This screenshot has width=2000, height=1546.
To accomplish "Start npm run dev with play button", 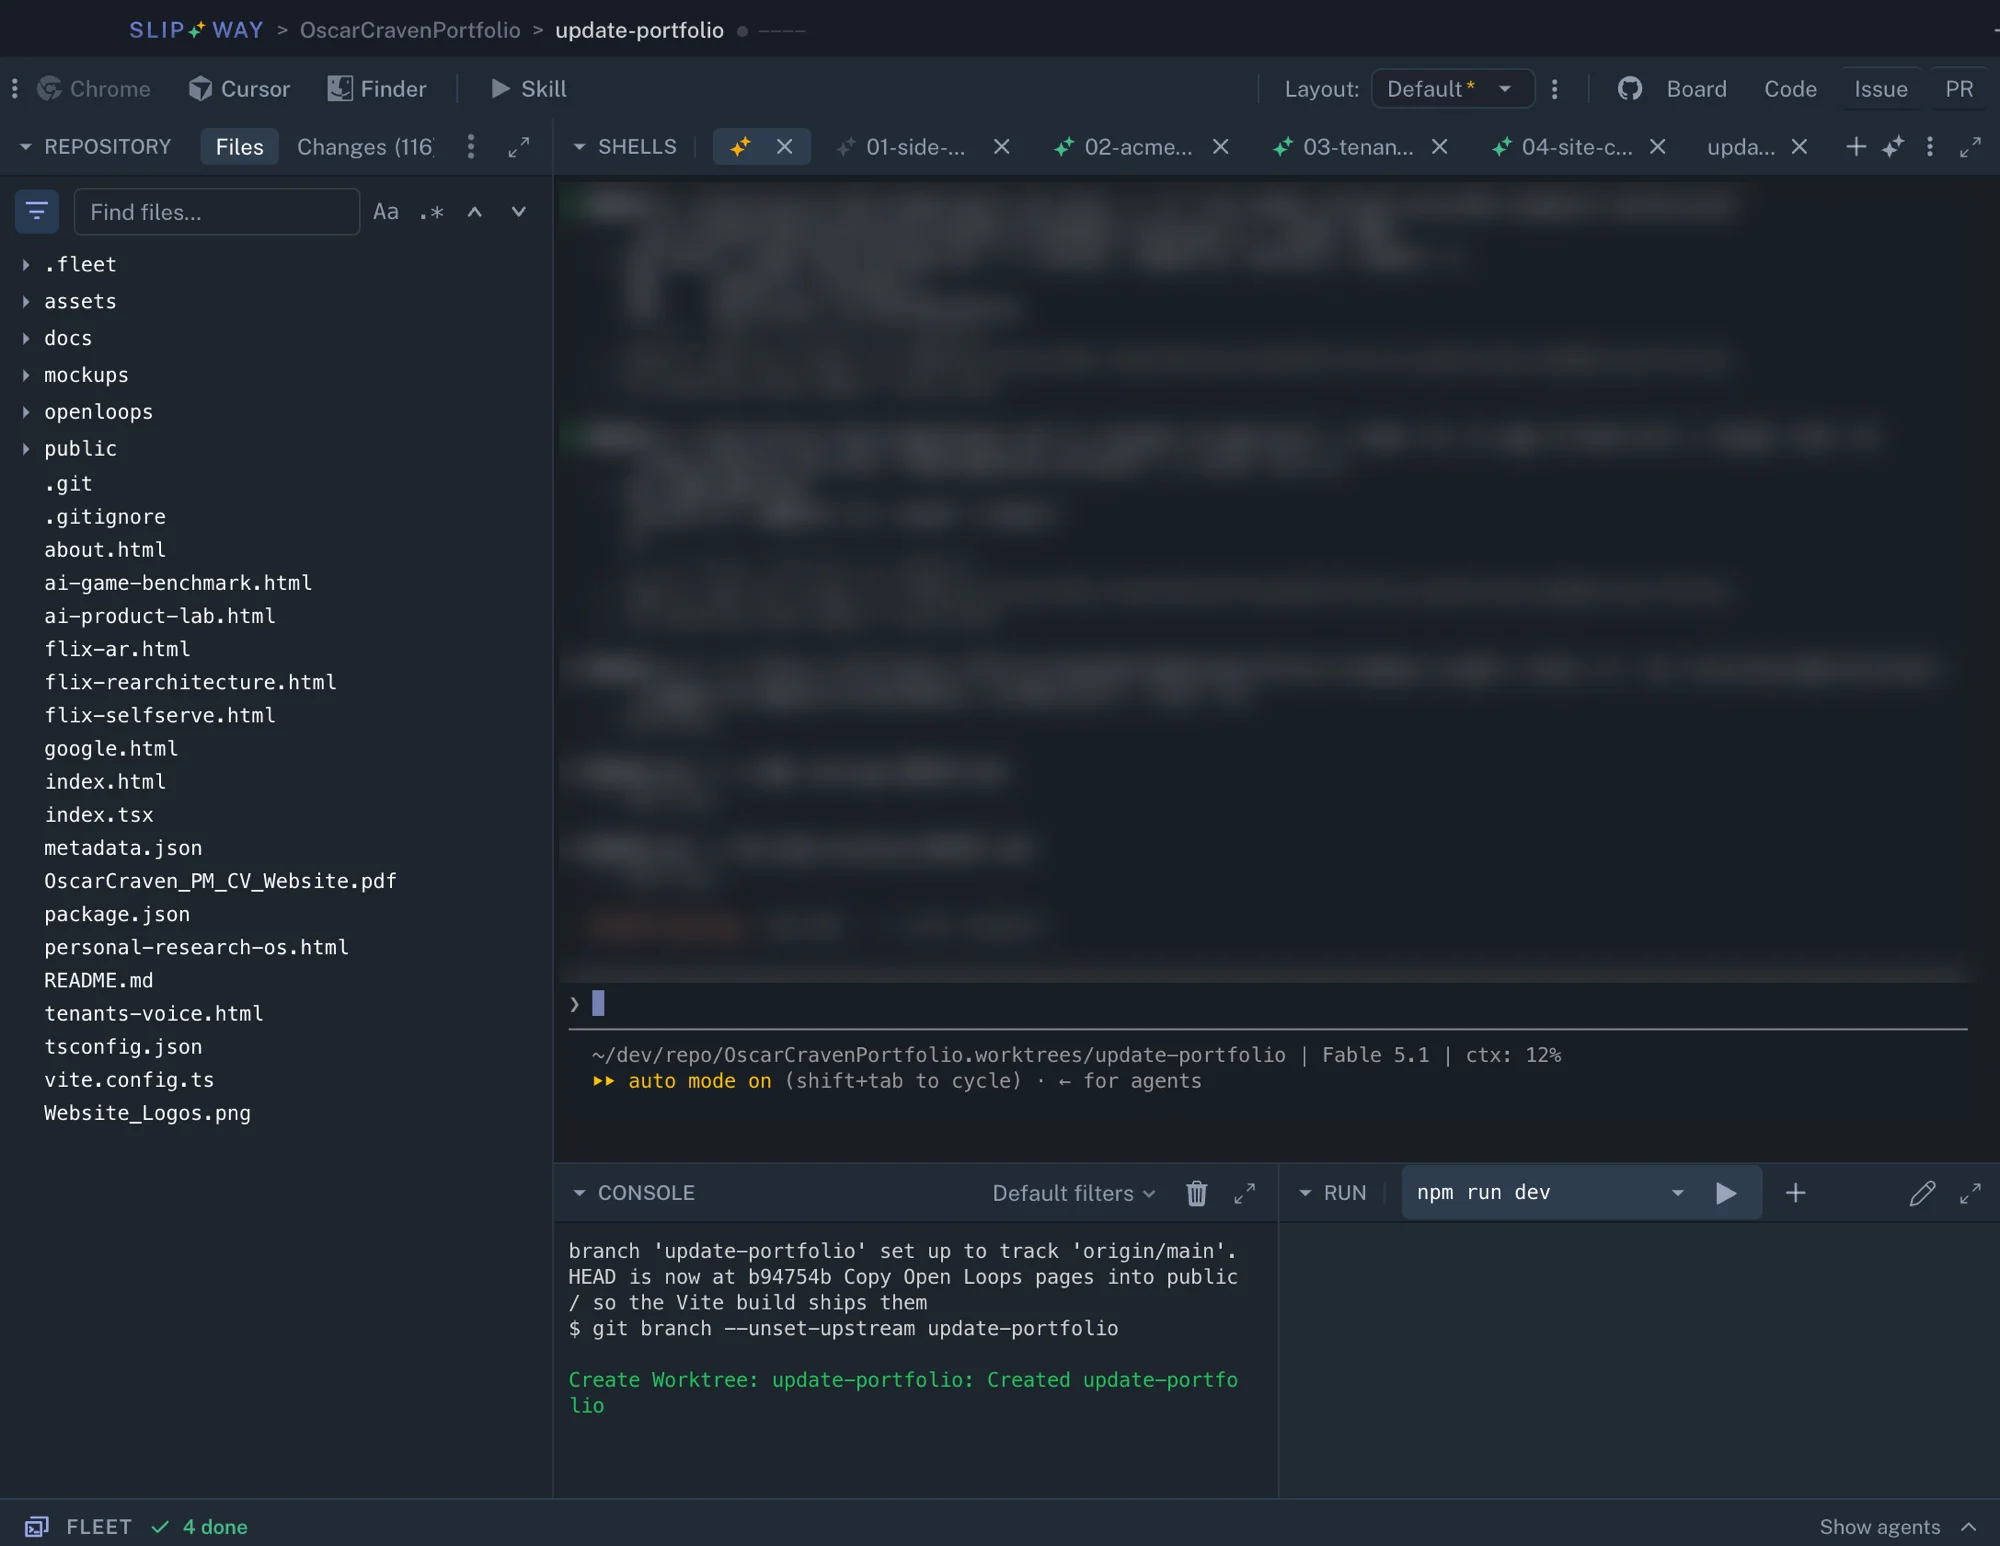I will pos(1726,1193).
